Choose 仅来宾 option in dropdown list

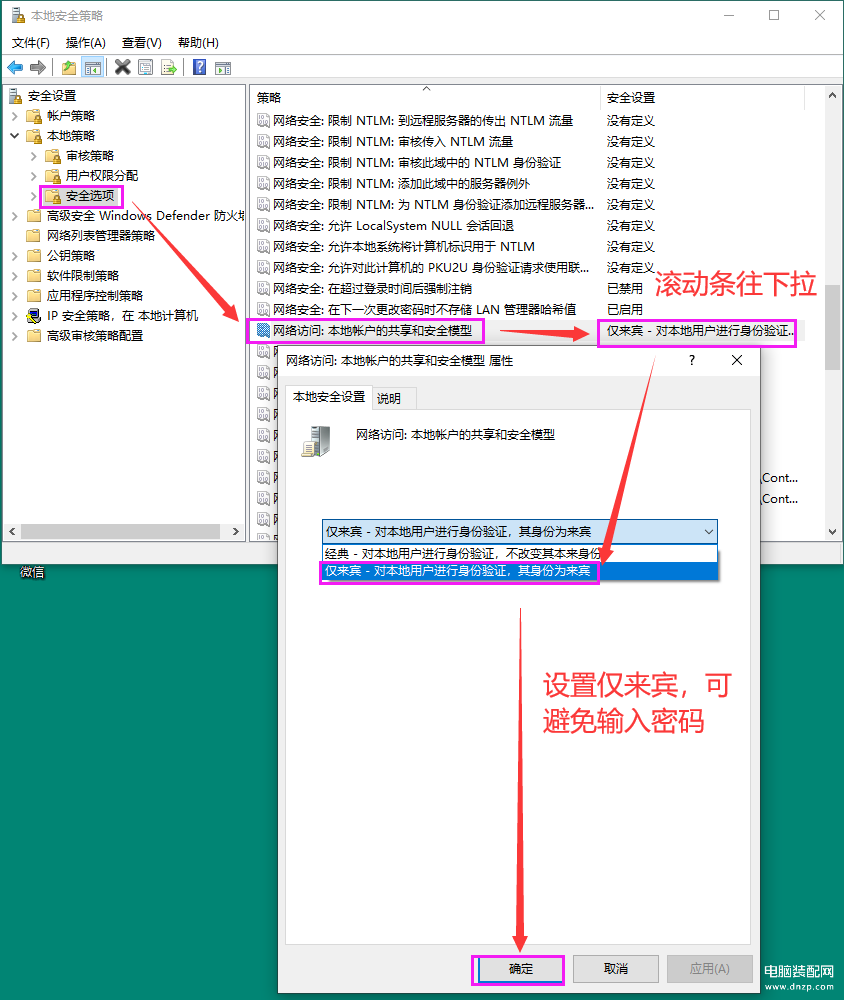pyautogui.click(x=519, y=571)
